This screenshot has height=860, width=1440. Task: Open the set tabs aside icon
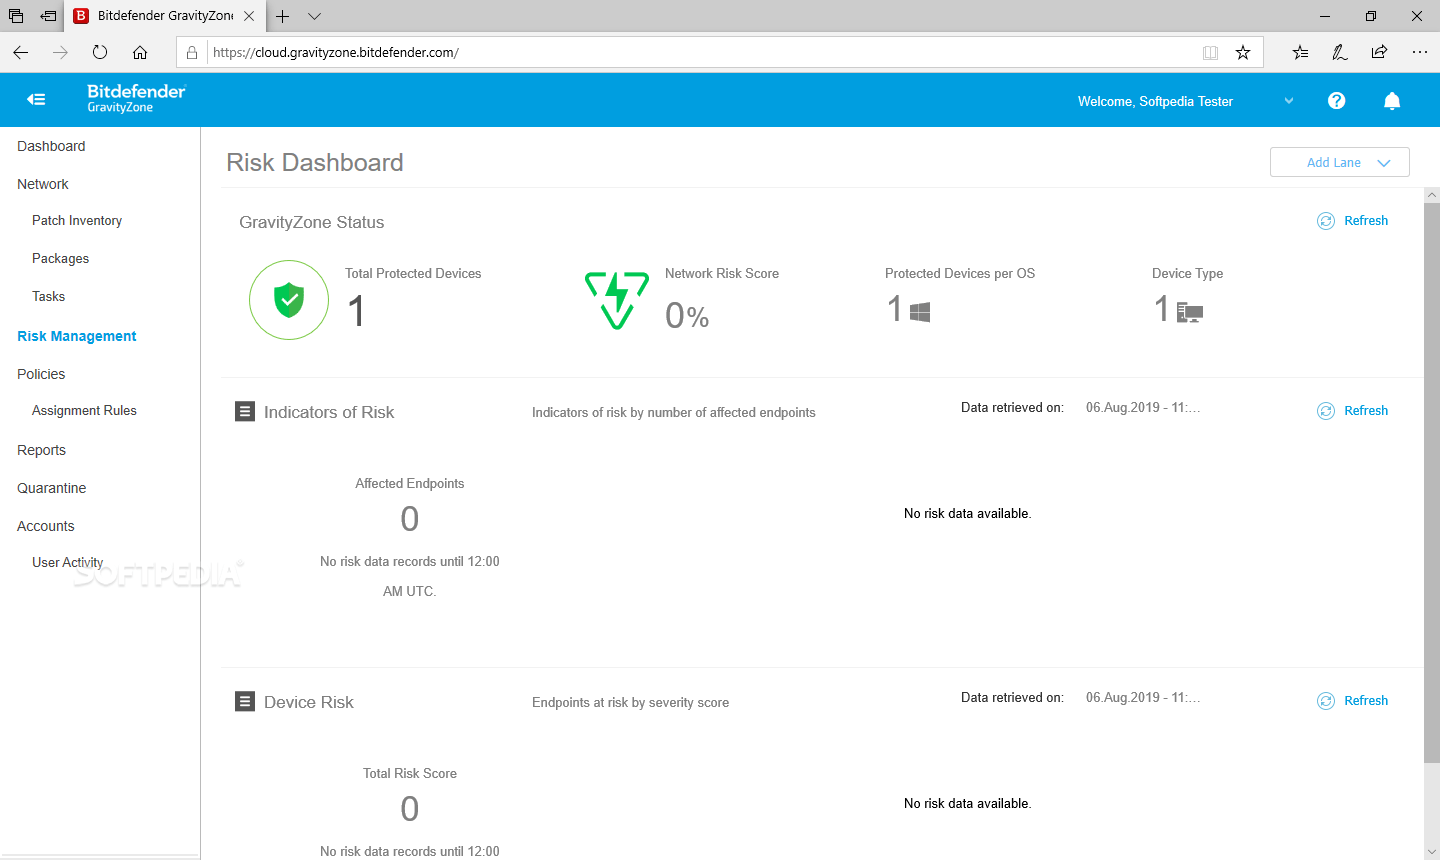point(48,16)
